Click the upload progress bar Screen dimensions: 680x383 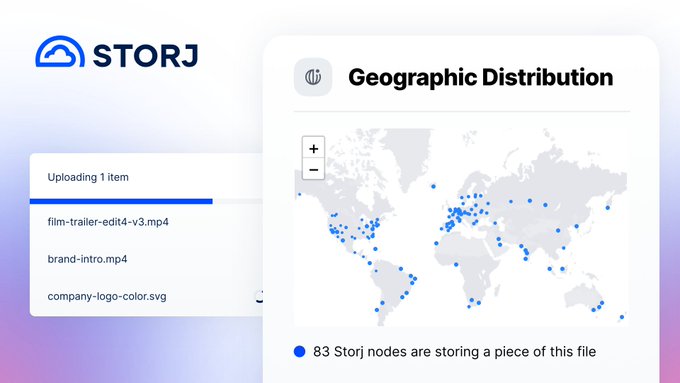pos(146,201)
